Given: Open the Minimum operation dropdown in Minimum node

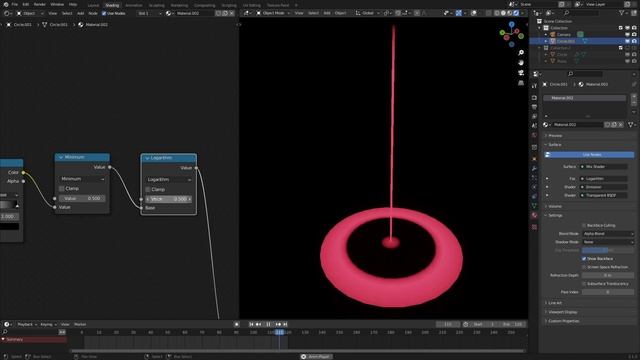Looking at the screenshot, I should [x=82, y=179].
